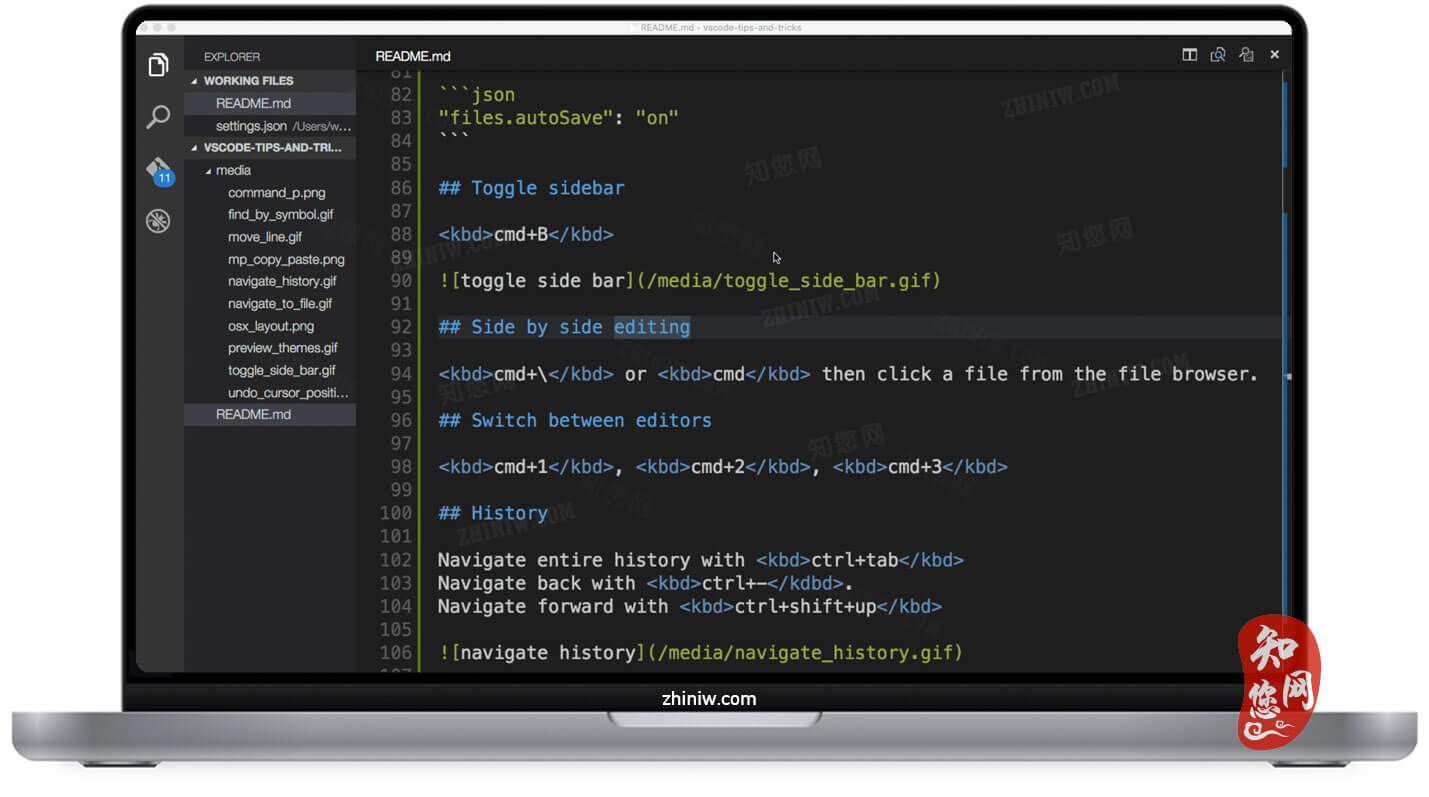The width and height of the screenshot is (1429, 797).
Task: Click the "Navigate forward with" line
Action: tap(690, 606)
